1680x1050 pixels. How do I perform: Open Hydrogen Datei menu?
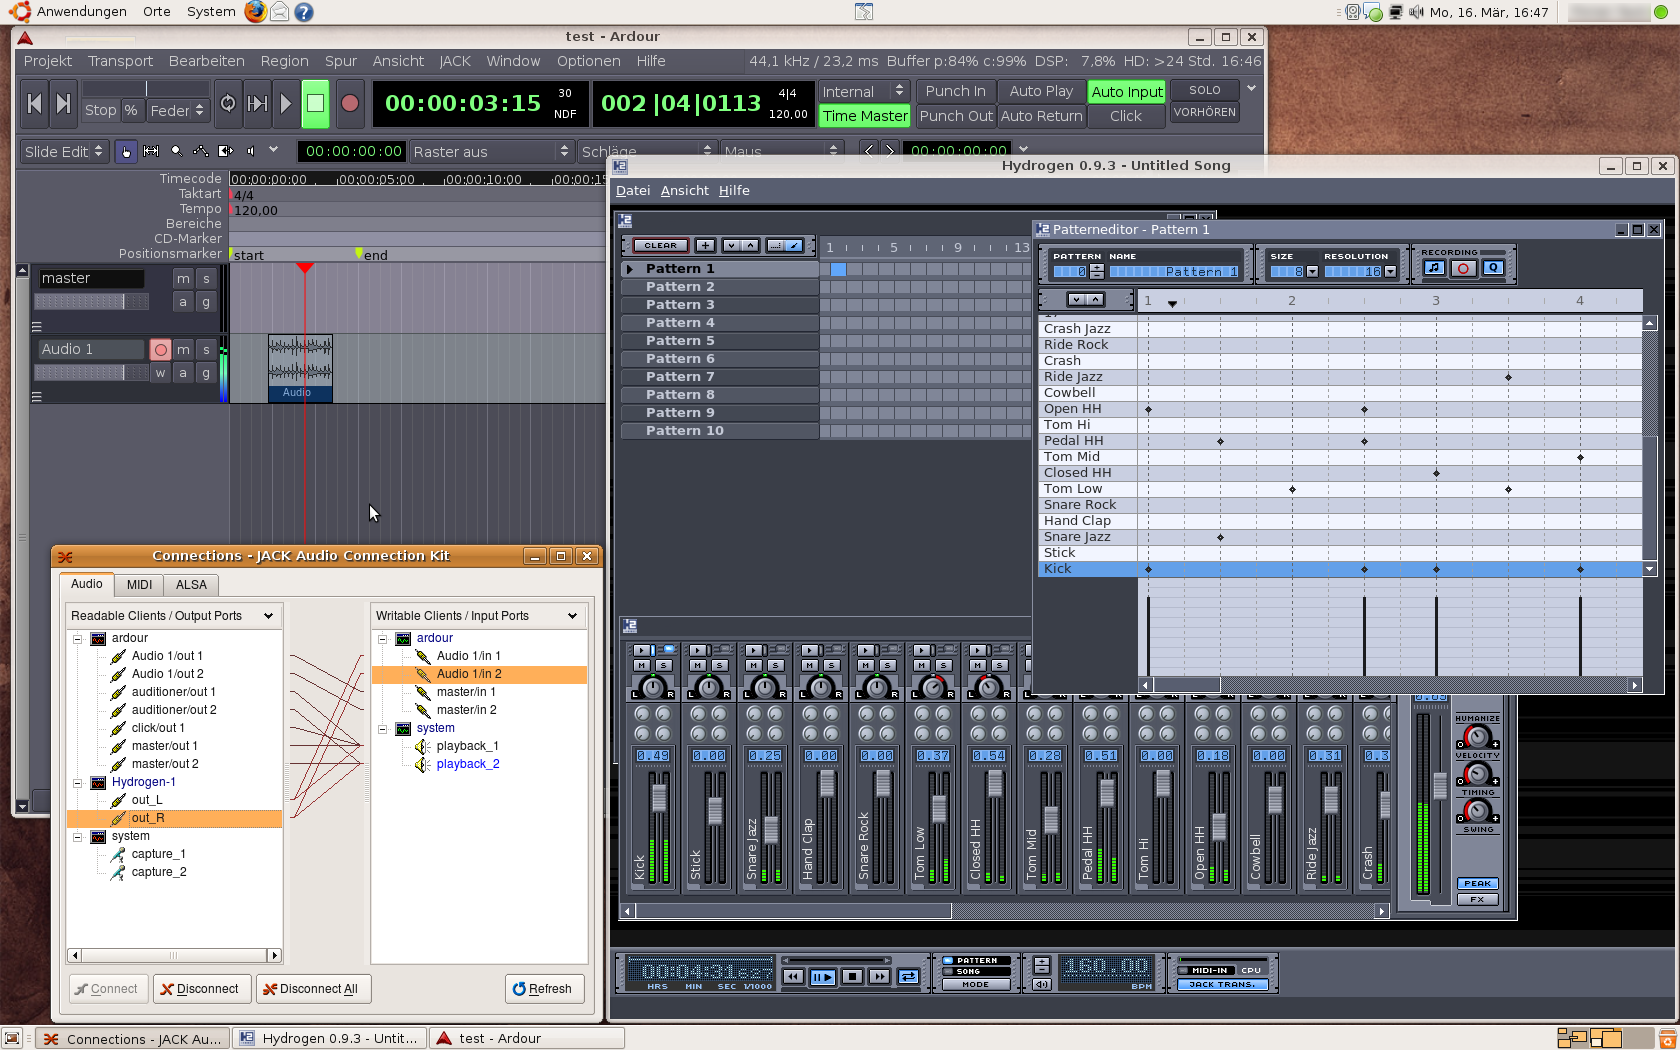coord(633,191)
